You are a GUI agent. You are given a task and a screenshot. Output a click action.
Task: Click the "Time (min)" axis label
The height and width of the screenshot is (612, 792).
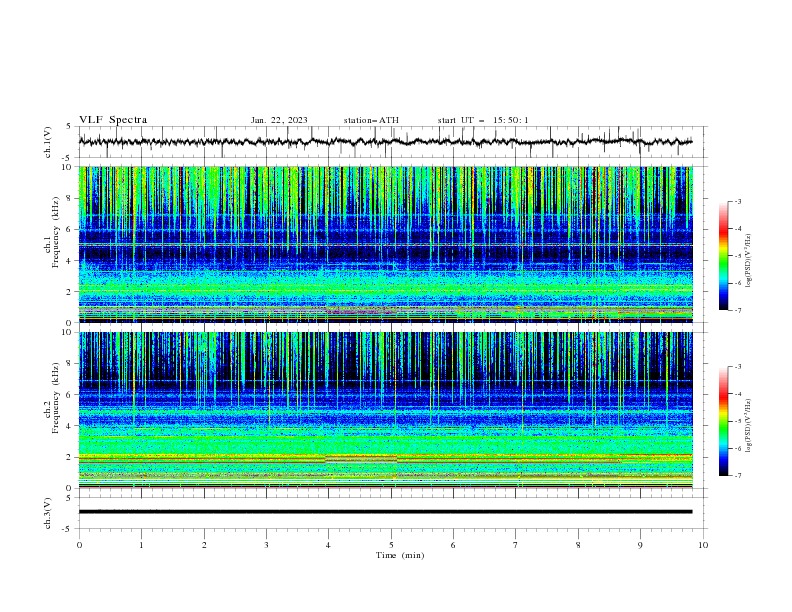click(400, 555)
